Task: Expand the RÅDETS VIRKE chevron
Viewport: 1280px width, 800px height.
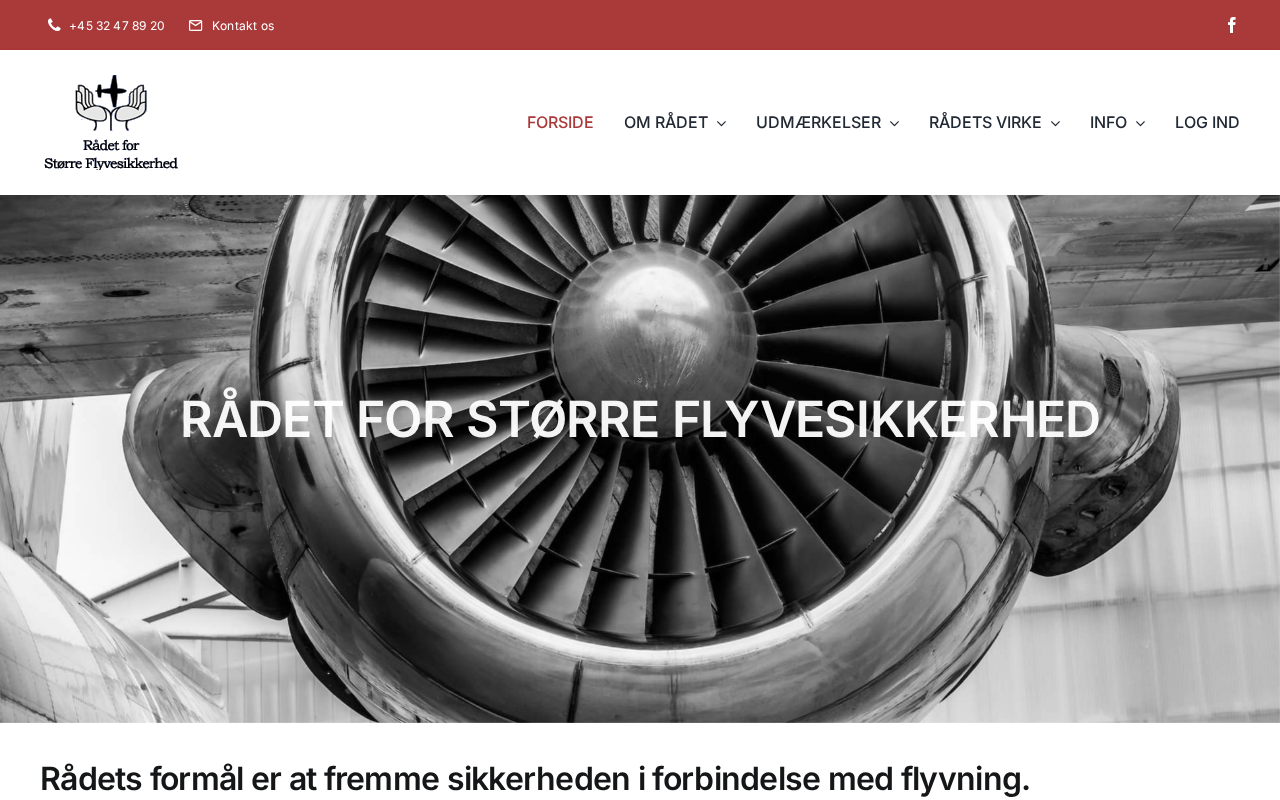Action: 1055,123
